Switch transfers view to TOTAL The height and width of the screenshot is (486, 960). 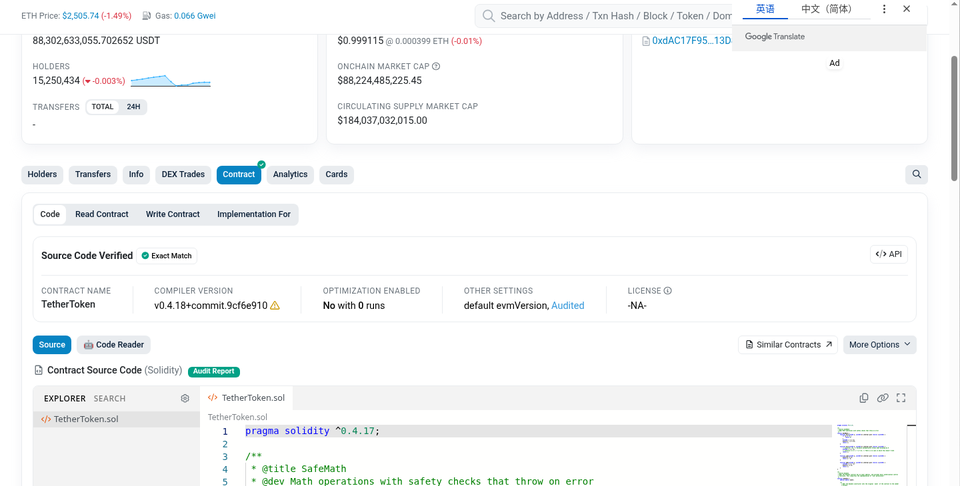102,107
